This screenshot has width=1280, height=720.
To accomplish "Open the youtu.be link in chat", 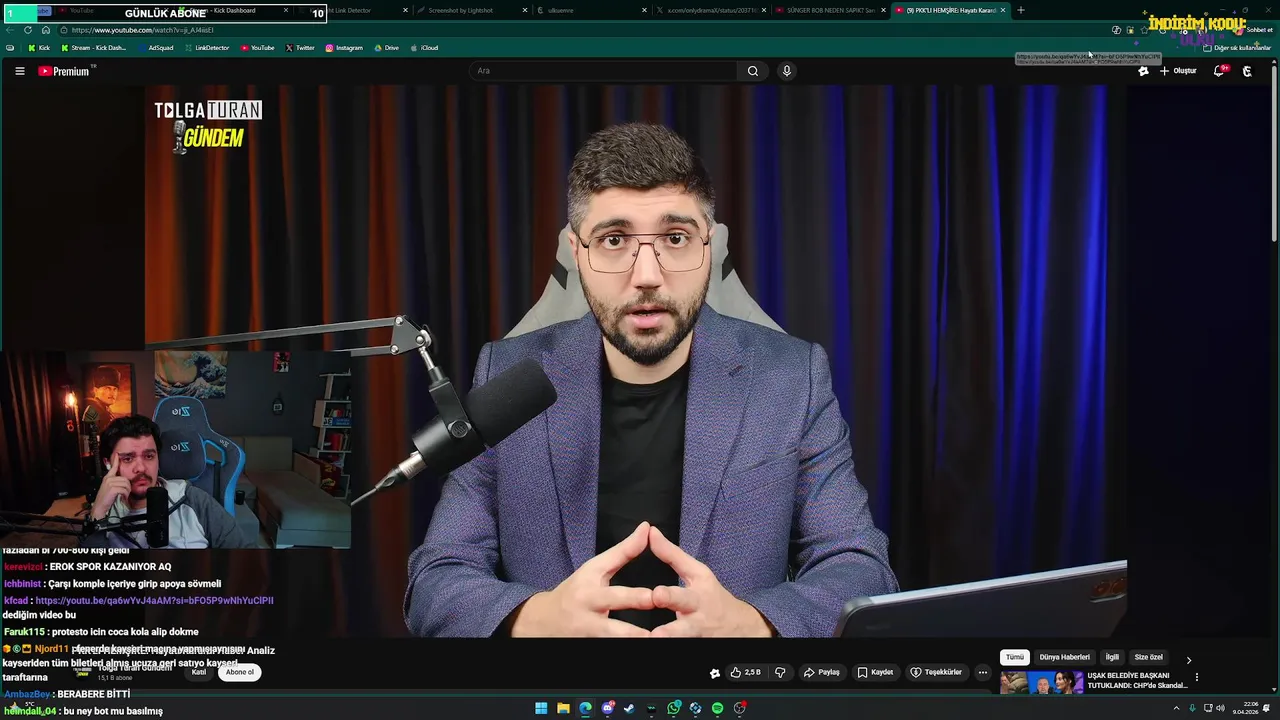I will coord(154,601).
